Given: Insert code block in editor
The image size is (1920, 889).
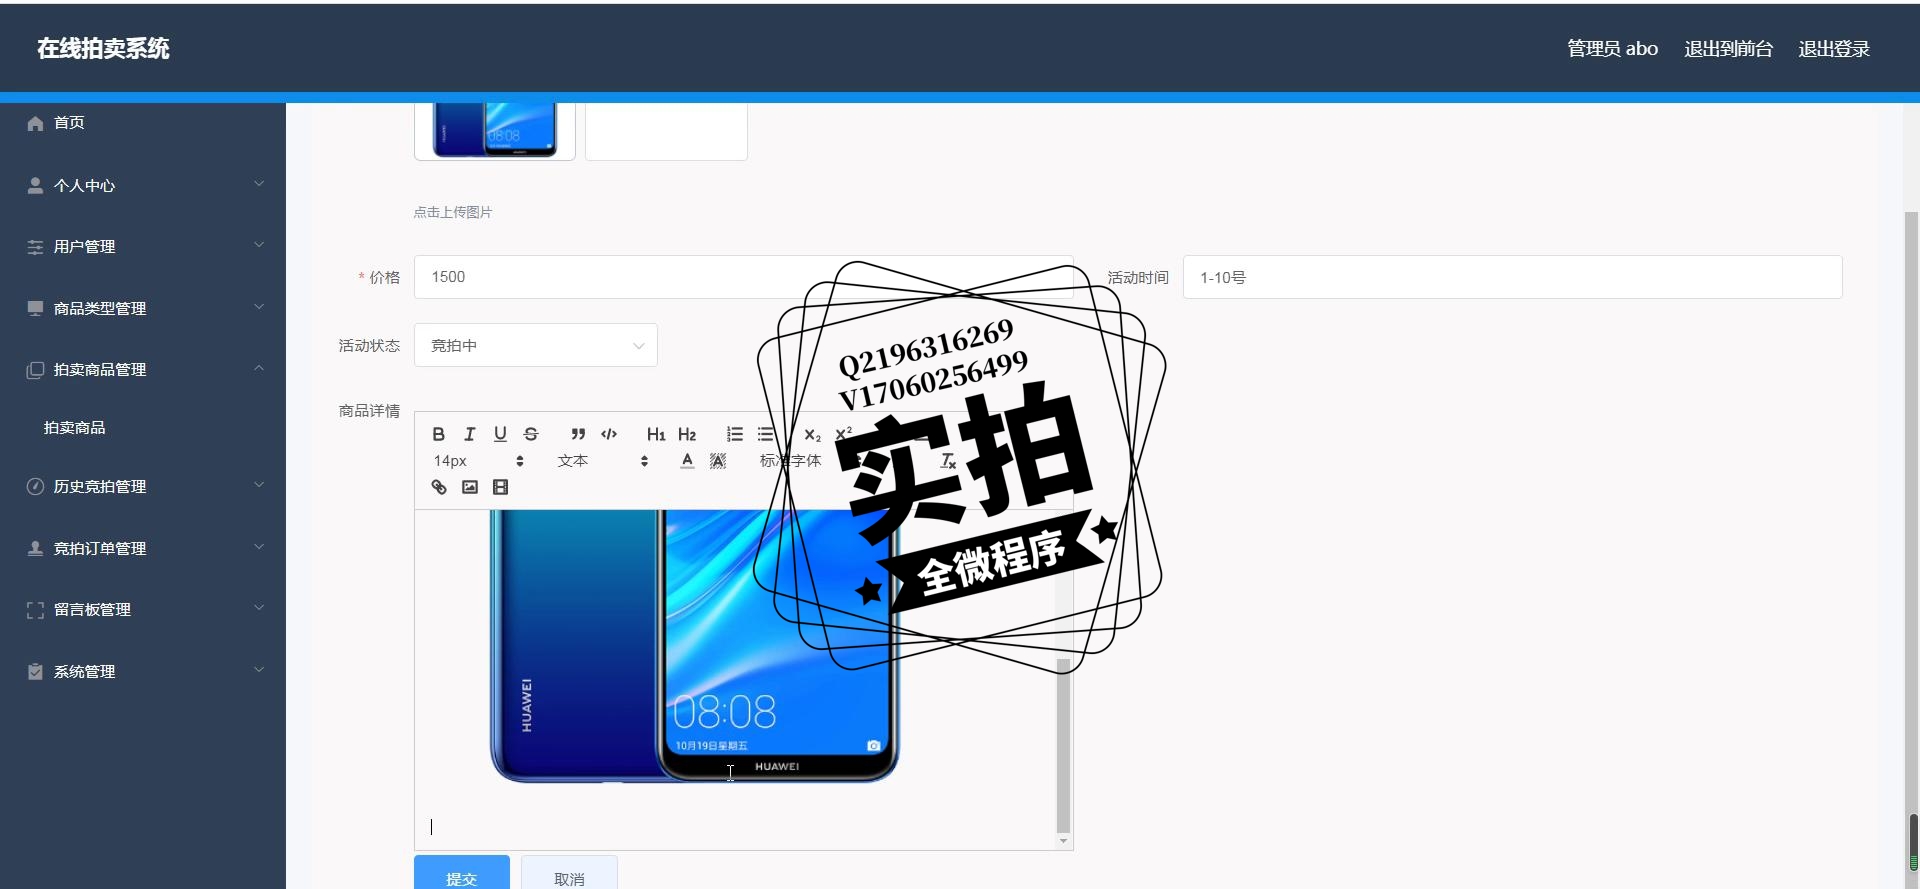Looking at the screenshot, I should click(x=609, y=434).
